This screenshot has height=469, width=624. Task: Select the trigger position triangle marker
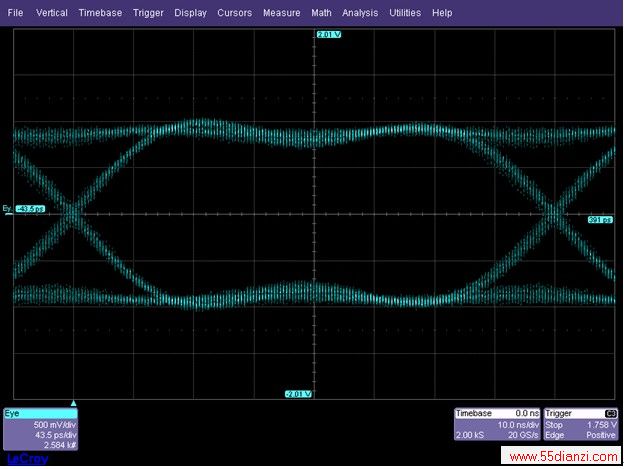click(x=74, y=403)
